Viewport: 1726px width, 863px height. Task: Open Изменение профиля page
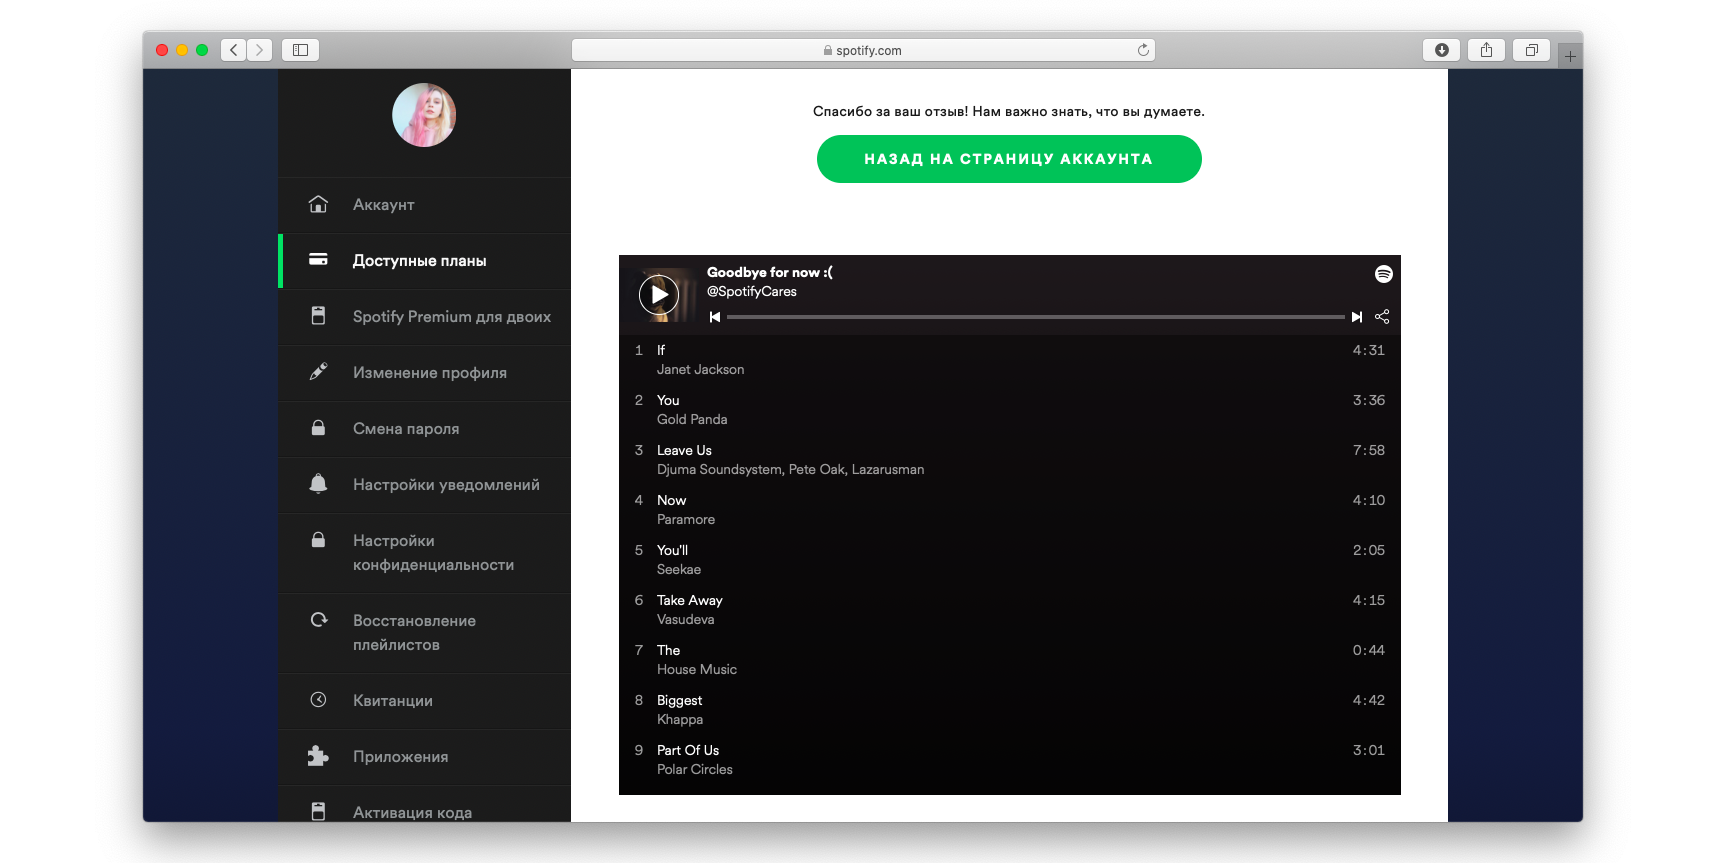point(425,373)
